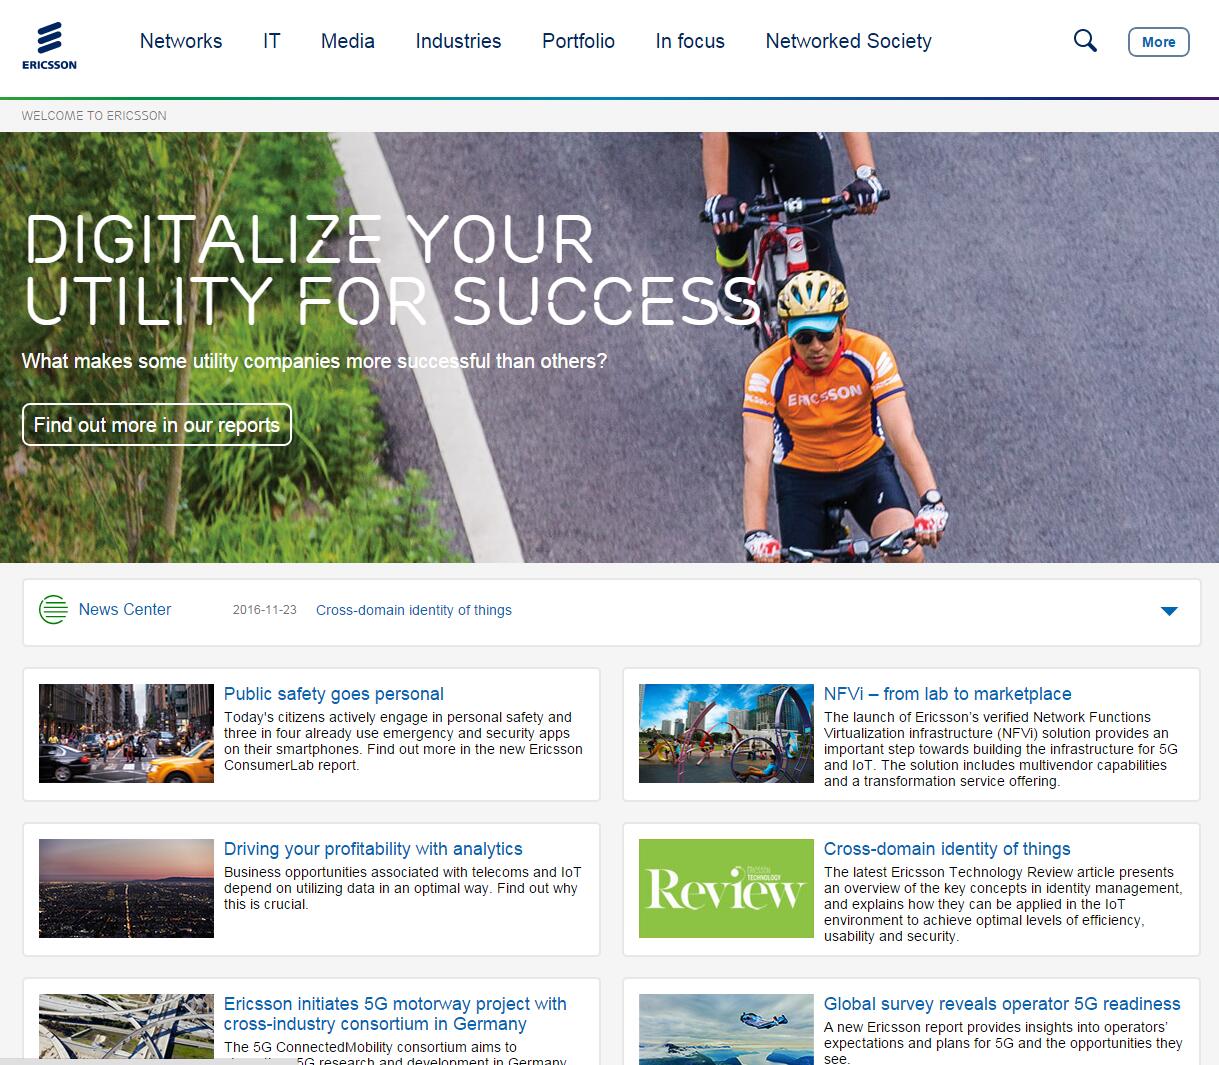Screen dimensions: 1219x1065
Task: Open the Public safety goes personal link
Action: click(x=334, y=694)
